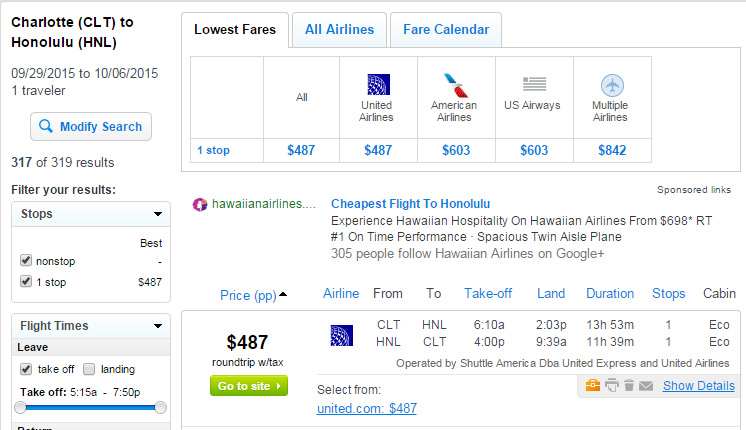Print this flight using printer icon
746x430 pixels.
pyautogui.click(x=612, y=385)
